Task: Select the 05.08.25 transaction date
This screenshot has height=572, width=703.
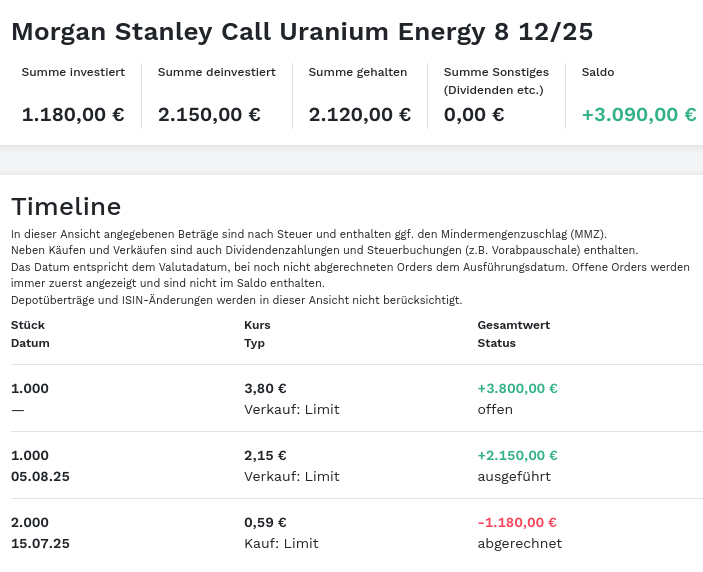Action: tap(40, 477)
